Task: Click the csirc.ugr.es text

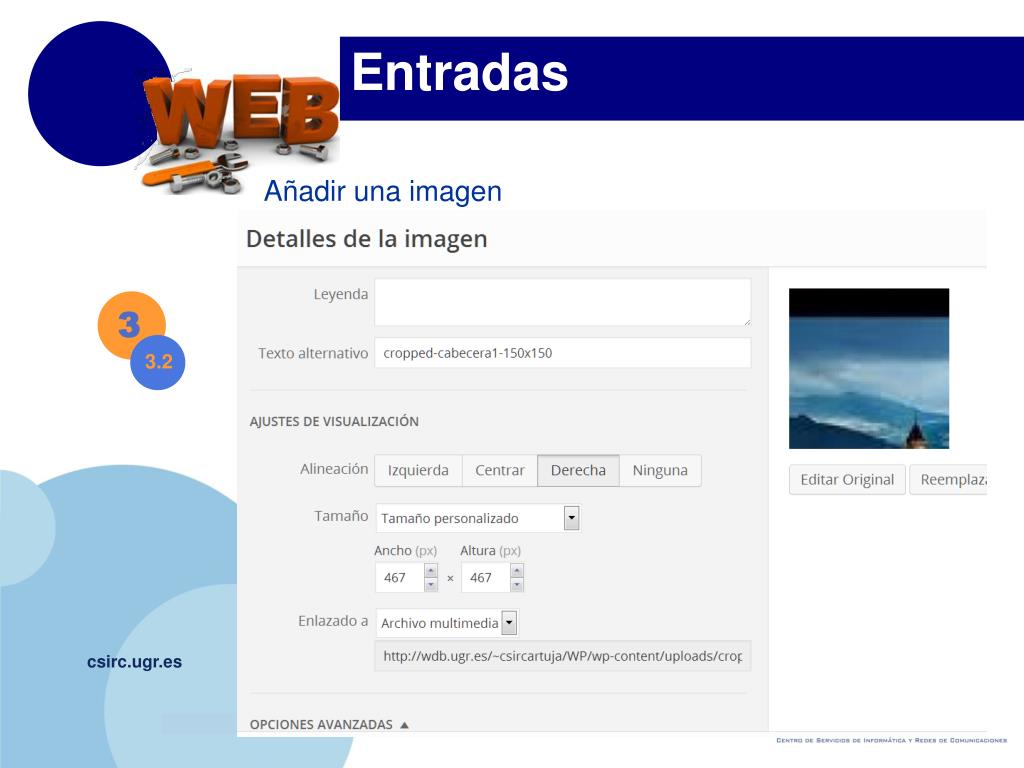Action: (135, 662)
